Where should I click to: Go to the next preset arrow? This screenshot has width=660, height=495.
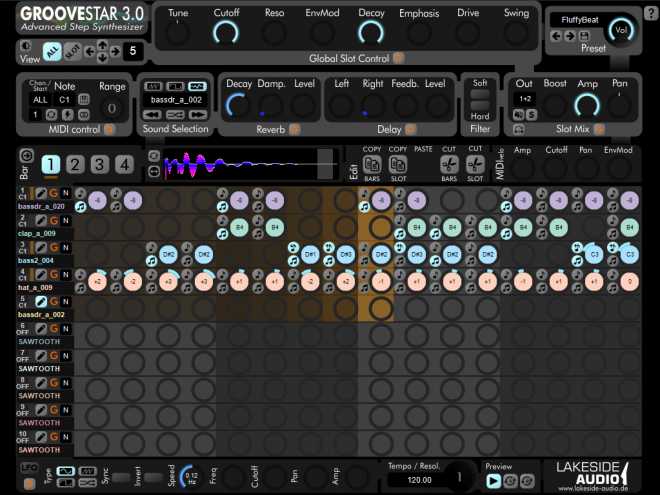click(570, 36)
